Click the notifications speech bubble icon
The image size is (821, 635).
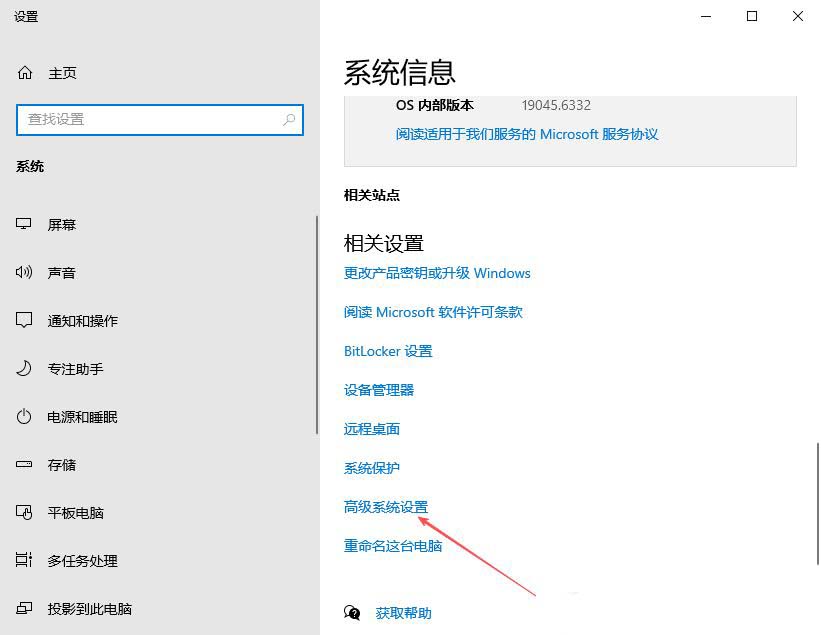point(24,320)
